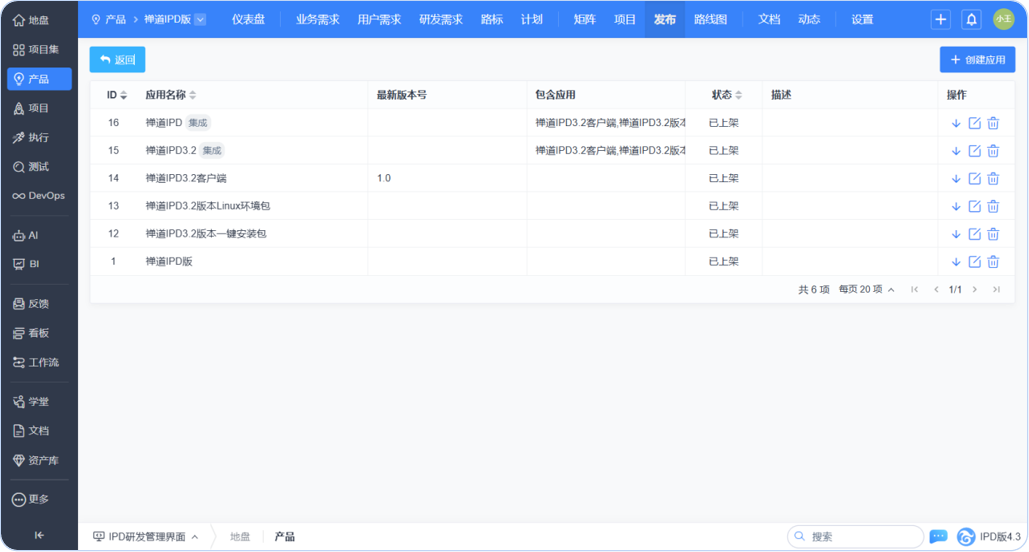
Task: Collapse the left sidebar menu
Action: pyautogui.click(x=39, y=535)
